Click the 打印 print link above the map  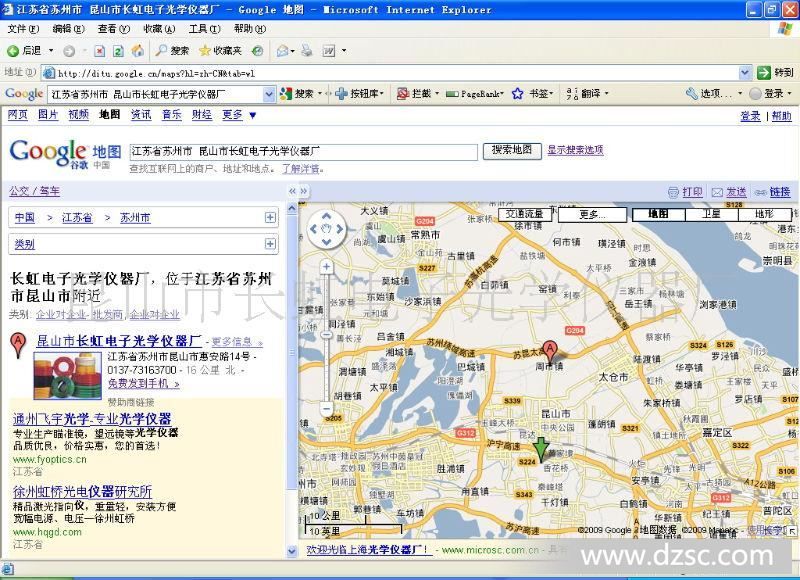click(692, 192)
